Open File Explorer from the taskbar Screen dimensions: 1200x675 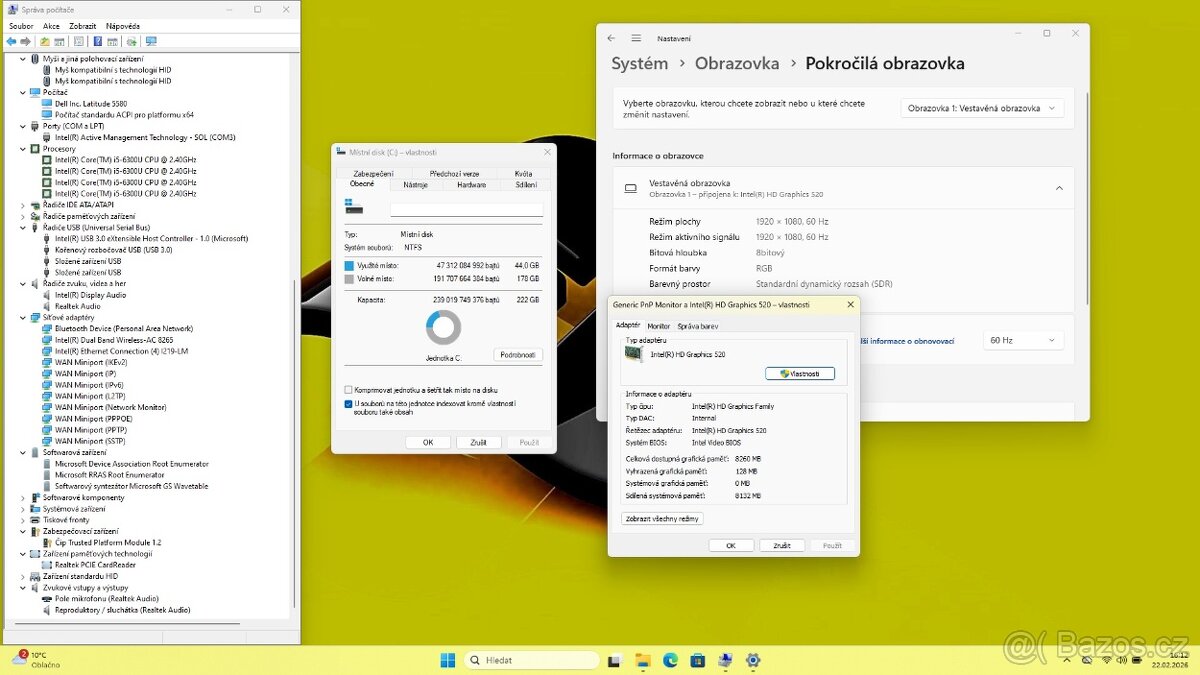(x=641, y=660)
